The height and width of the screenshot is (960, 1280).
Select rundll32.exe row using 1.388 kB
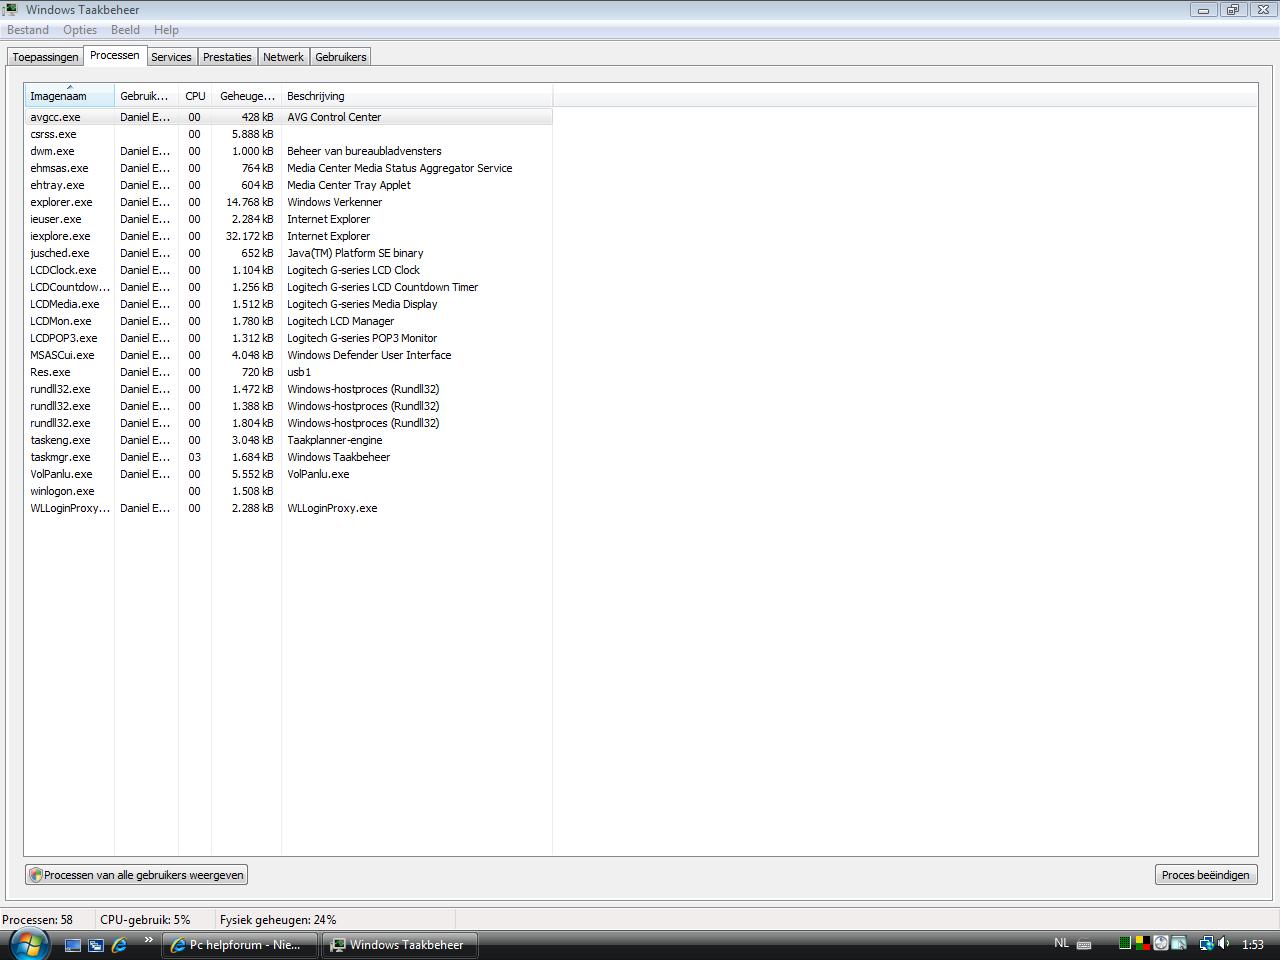click(x=289, y=406)
